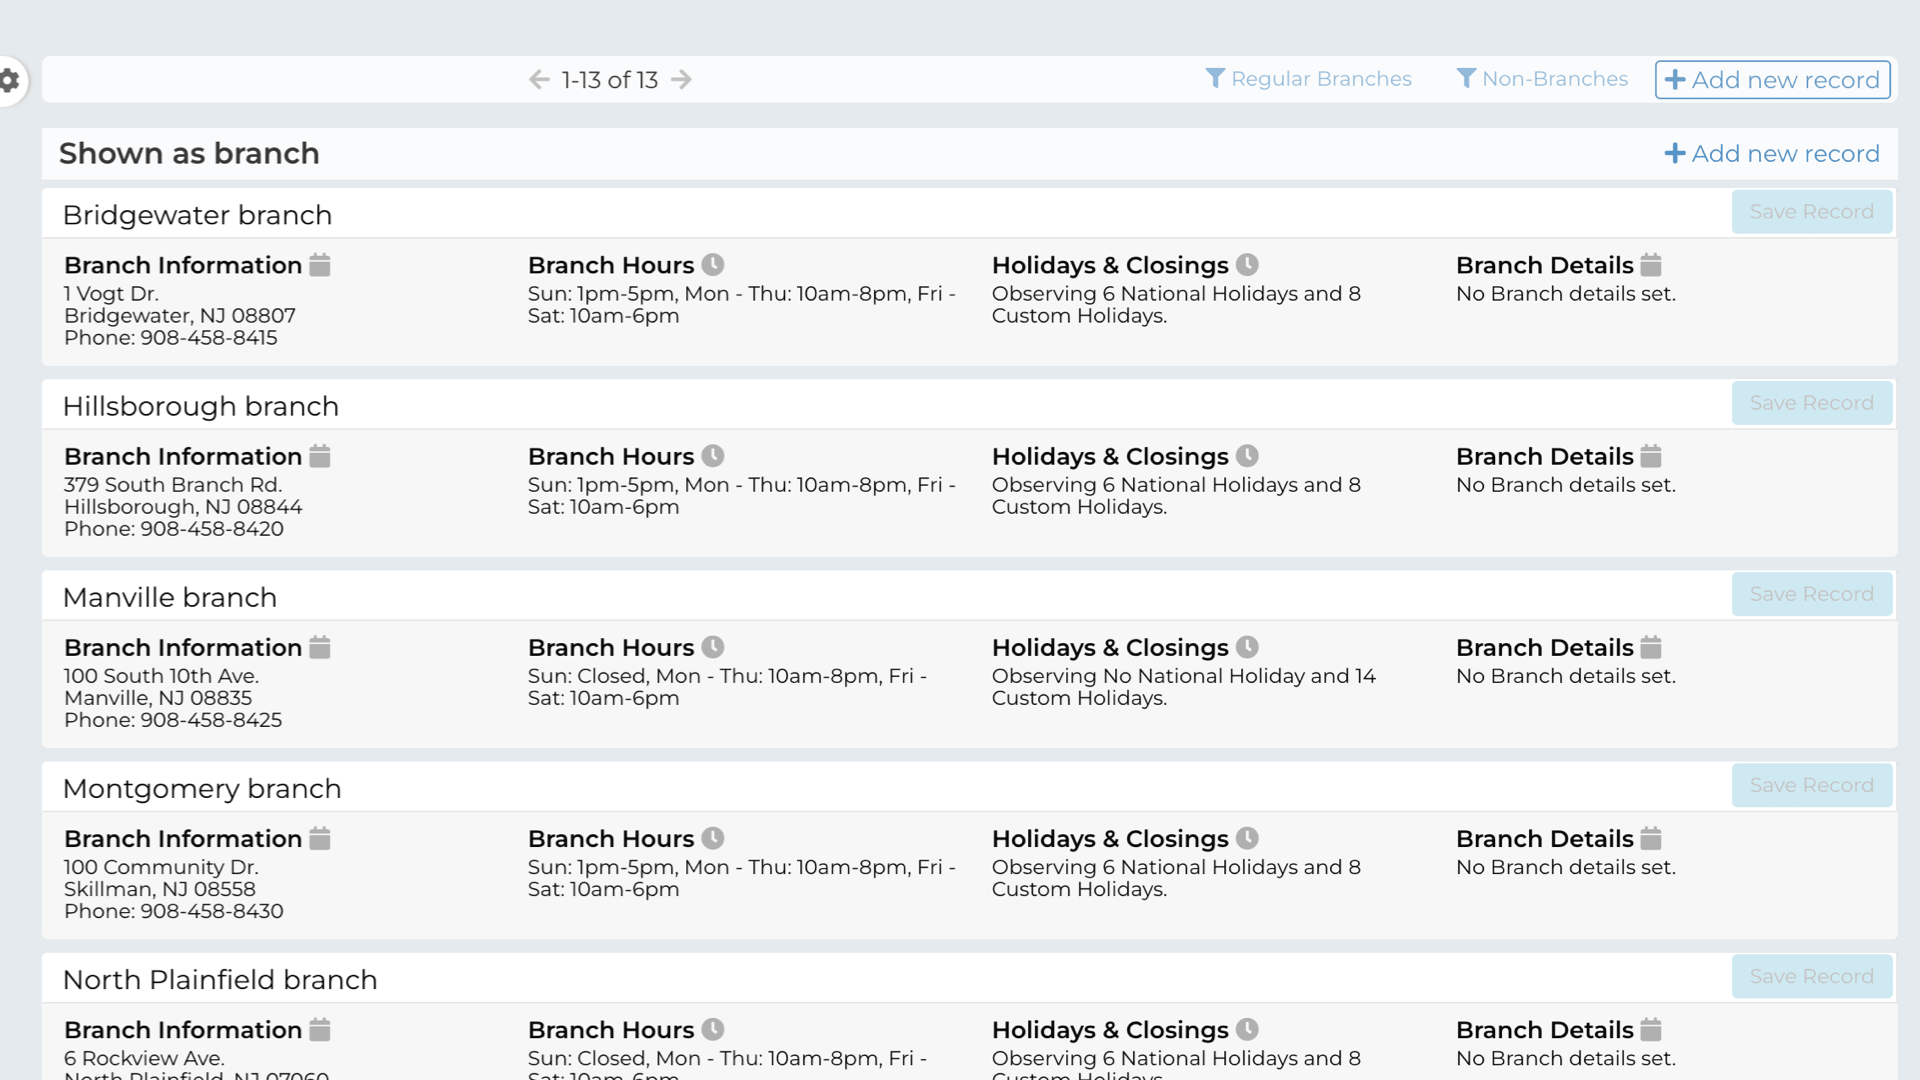Open the settings gear at left edge
1920x1080 pixels.
pyautogui.click(x=10, y=80)
